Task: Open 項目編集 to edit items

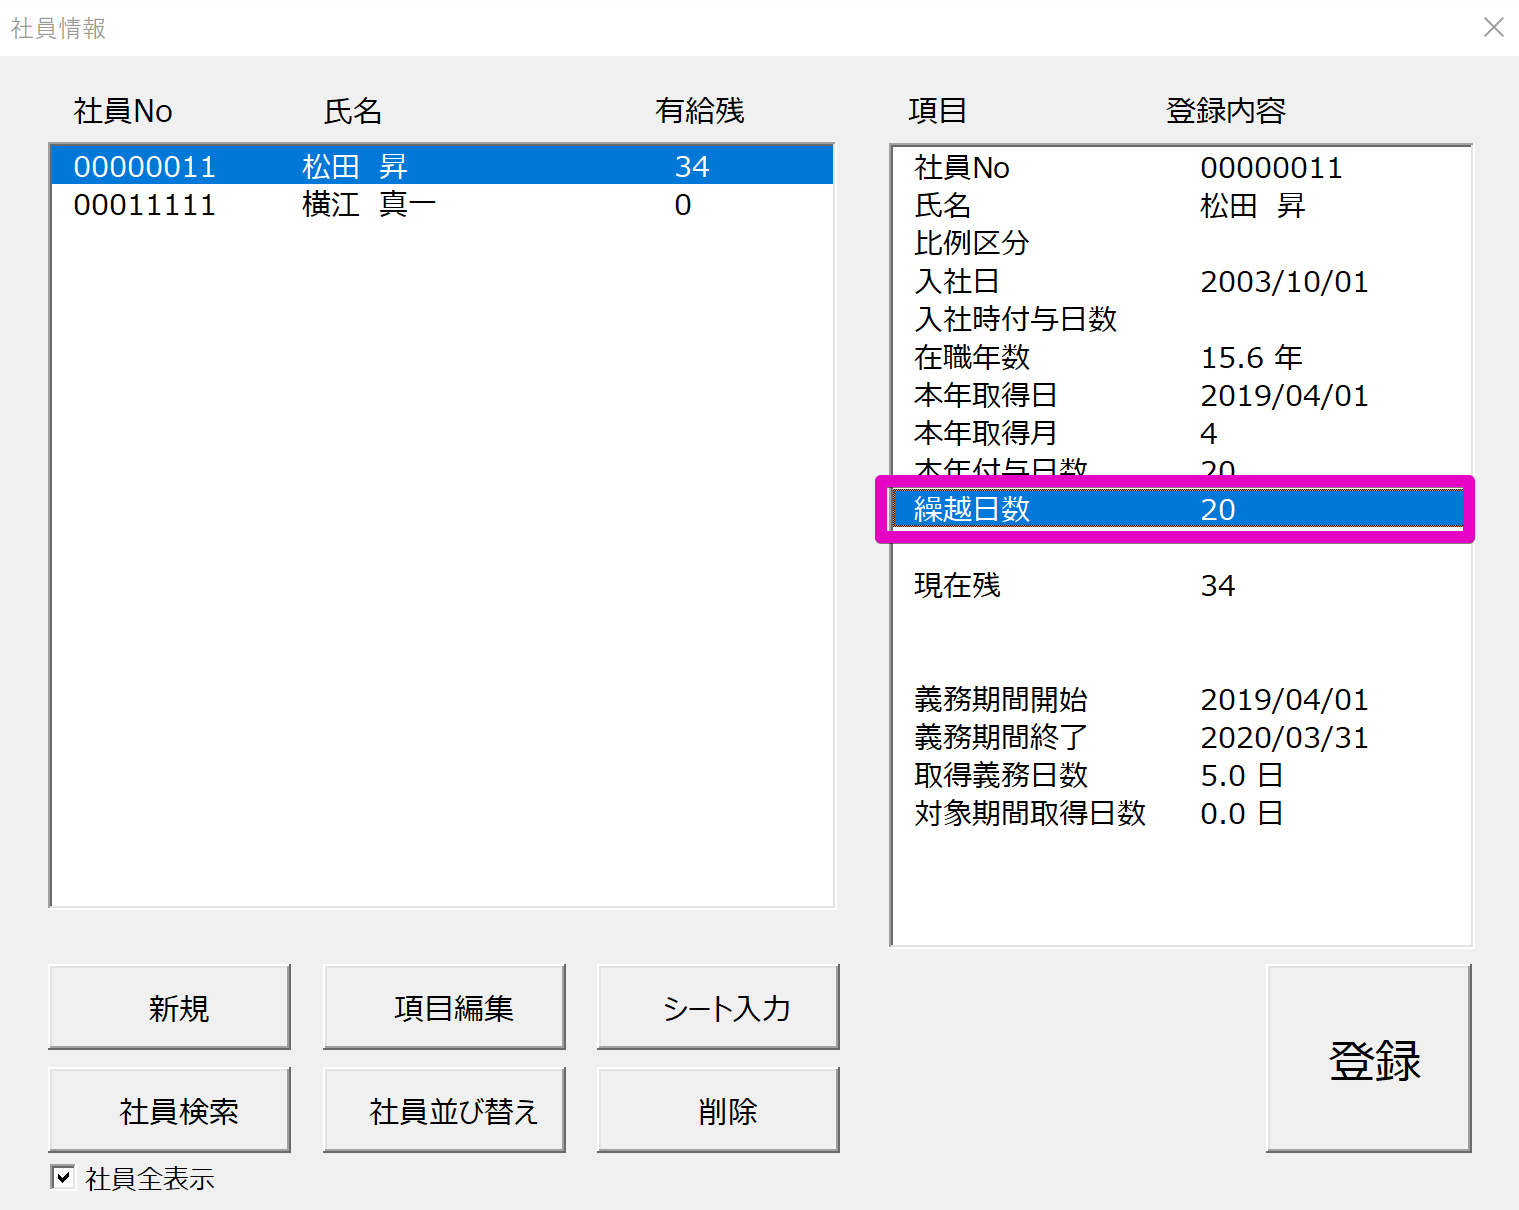Action: click(444, 1007)
